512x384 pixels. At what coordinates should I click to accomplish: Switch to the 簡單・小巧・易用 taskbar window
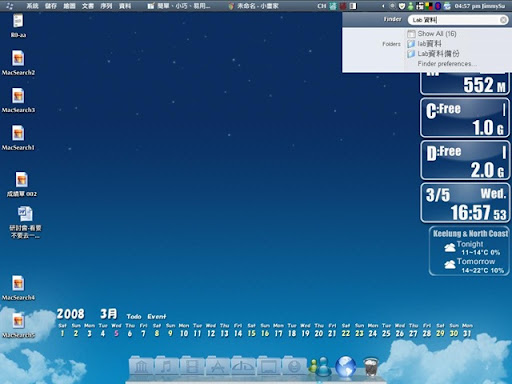tap(179, 6)
